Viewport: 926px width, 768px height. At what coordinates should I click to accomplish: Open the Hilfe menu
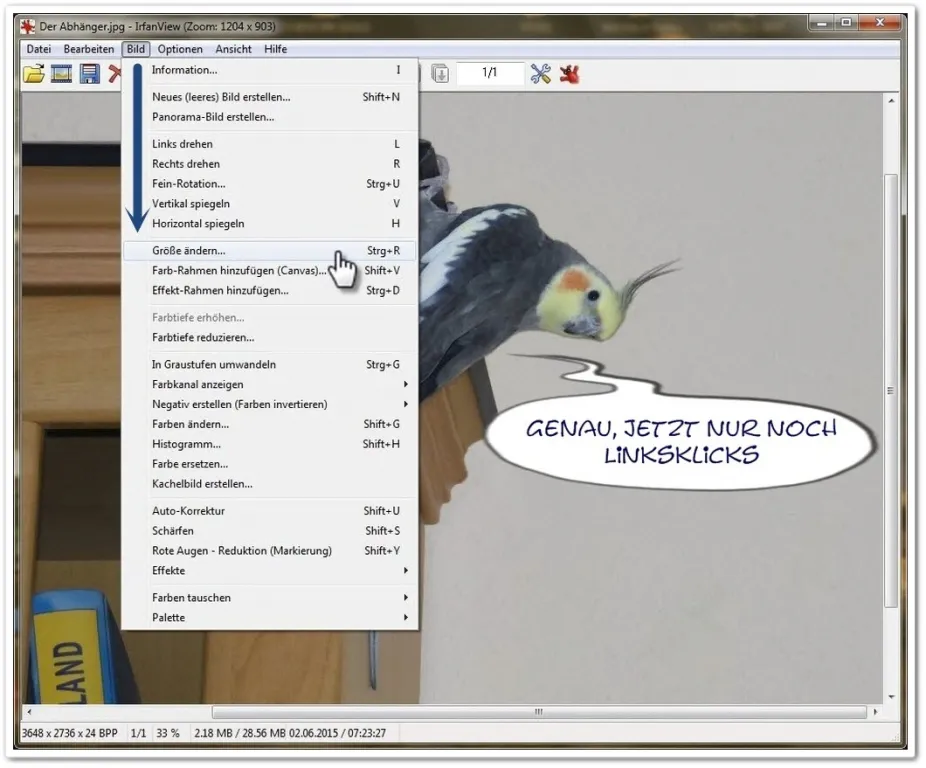point(276,49)
